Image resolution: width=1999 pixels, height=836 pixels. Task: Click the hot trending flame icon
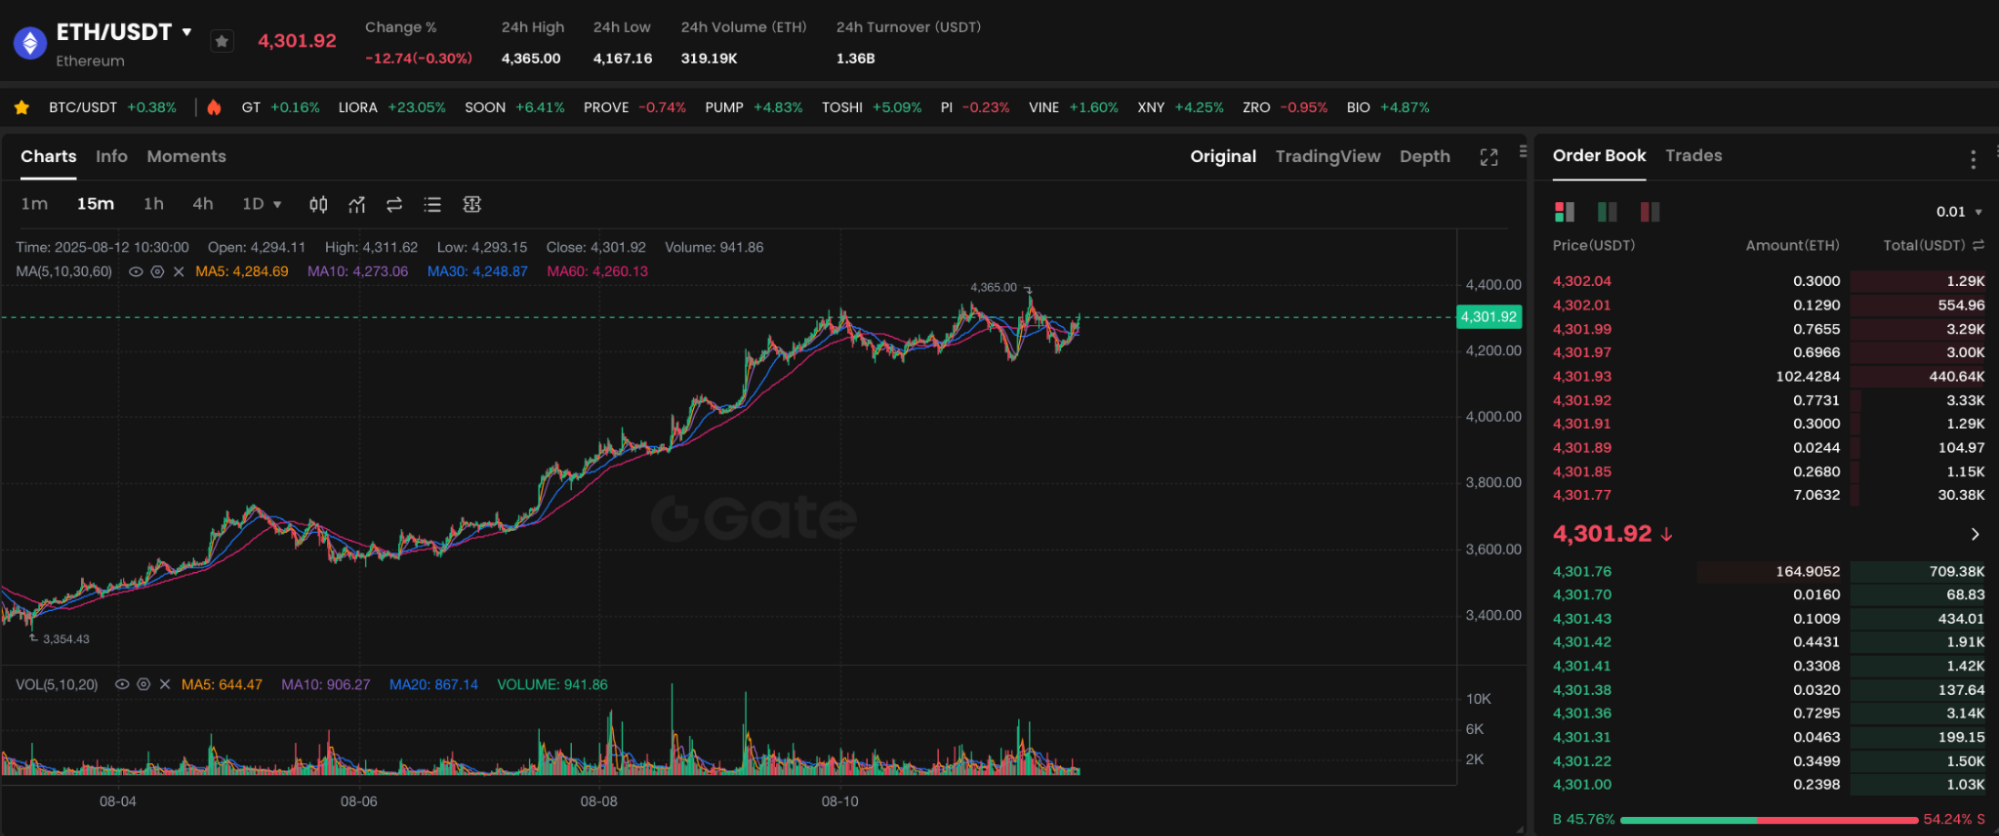(x=214, y=107)
